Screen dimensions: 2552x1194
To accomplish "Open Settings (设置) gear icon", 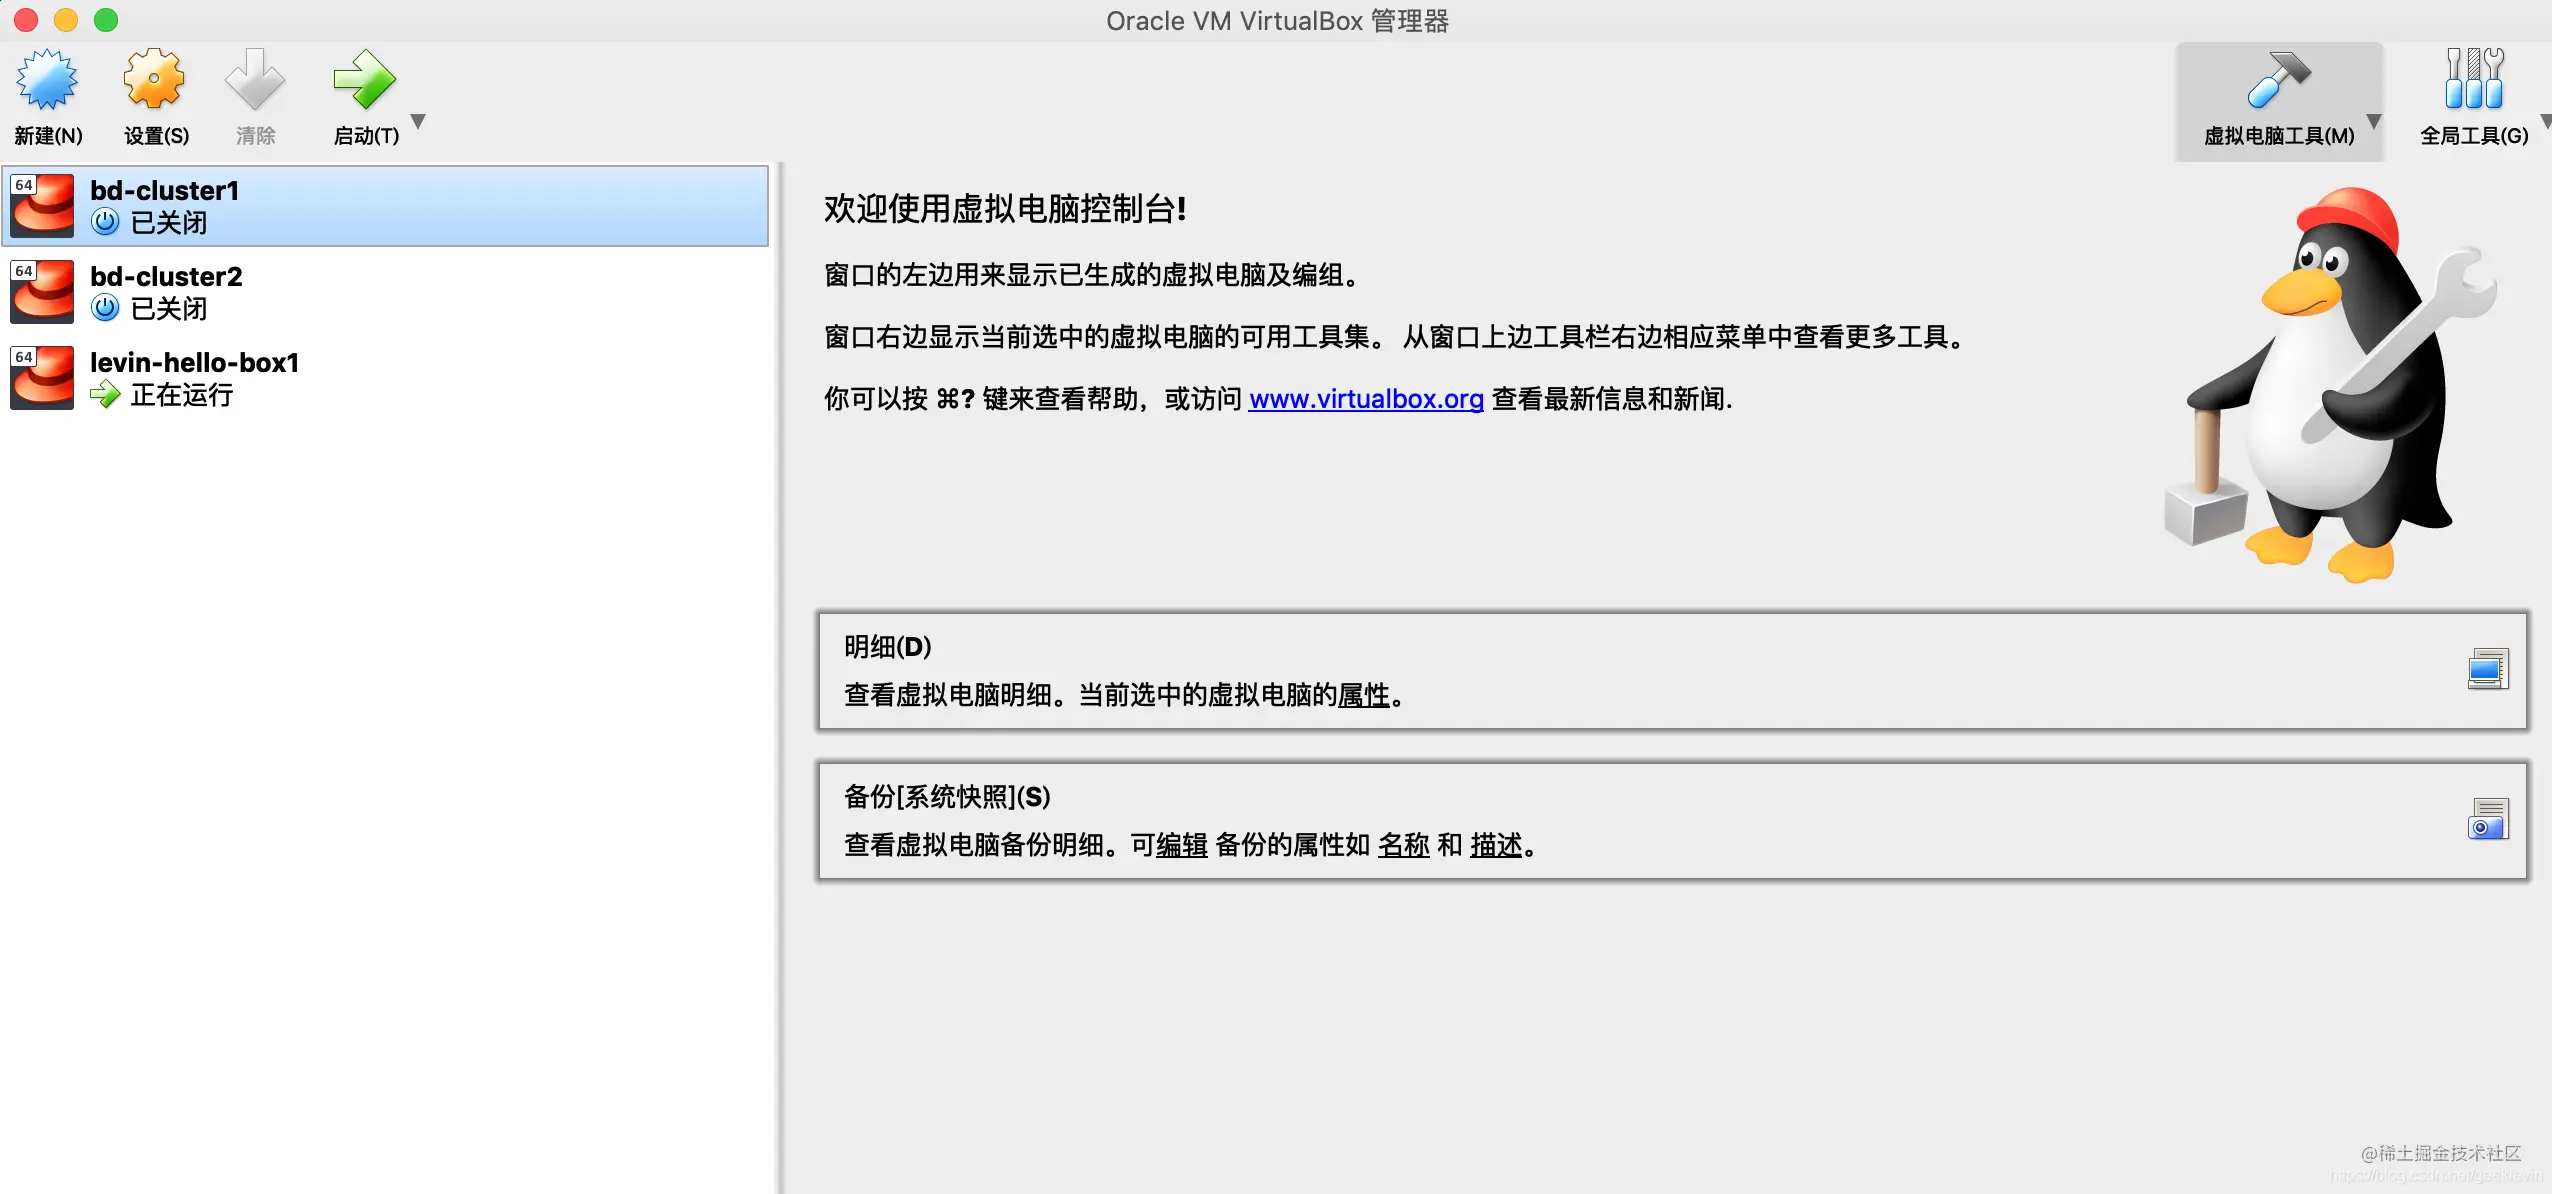I will coord(155,80).
